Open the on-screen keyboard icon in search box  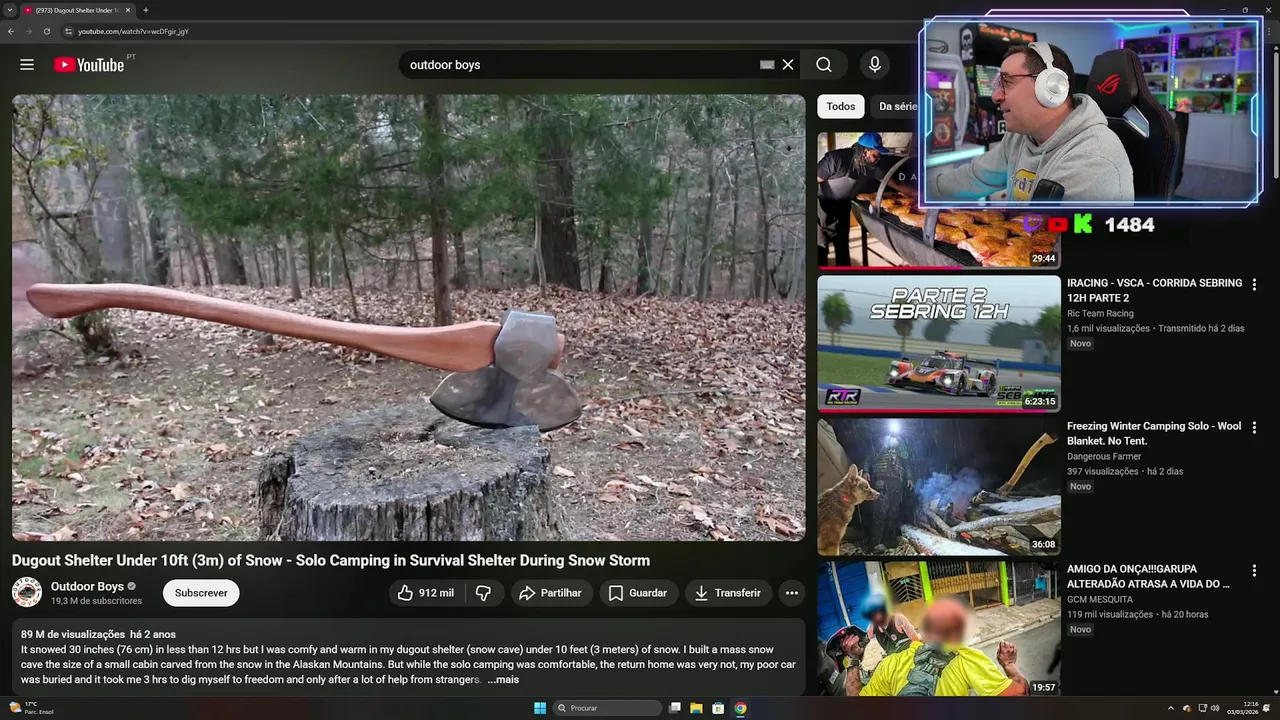(x=767, y=65)
